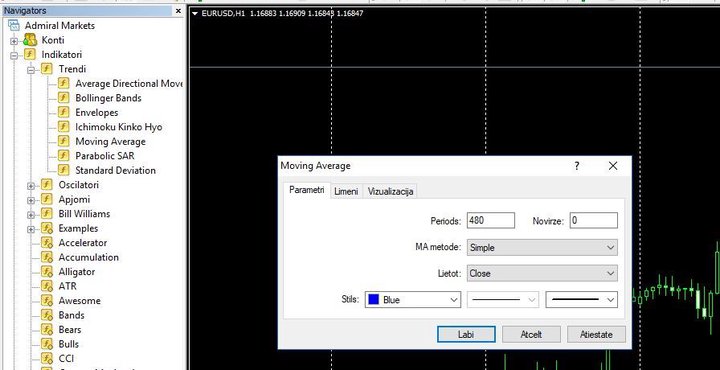Click the Ichimoku Kinko Hyo icon
The width and height of the screenshot is (720, 370).
63,127
